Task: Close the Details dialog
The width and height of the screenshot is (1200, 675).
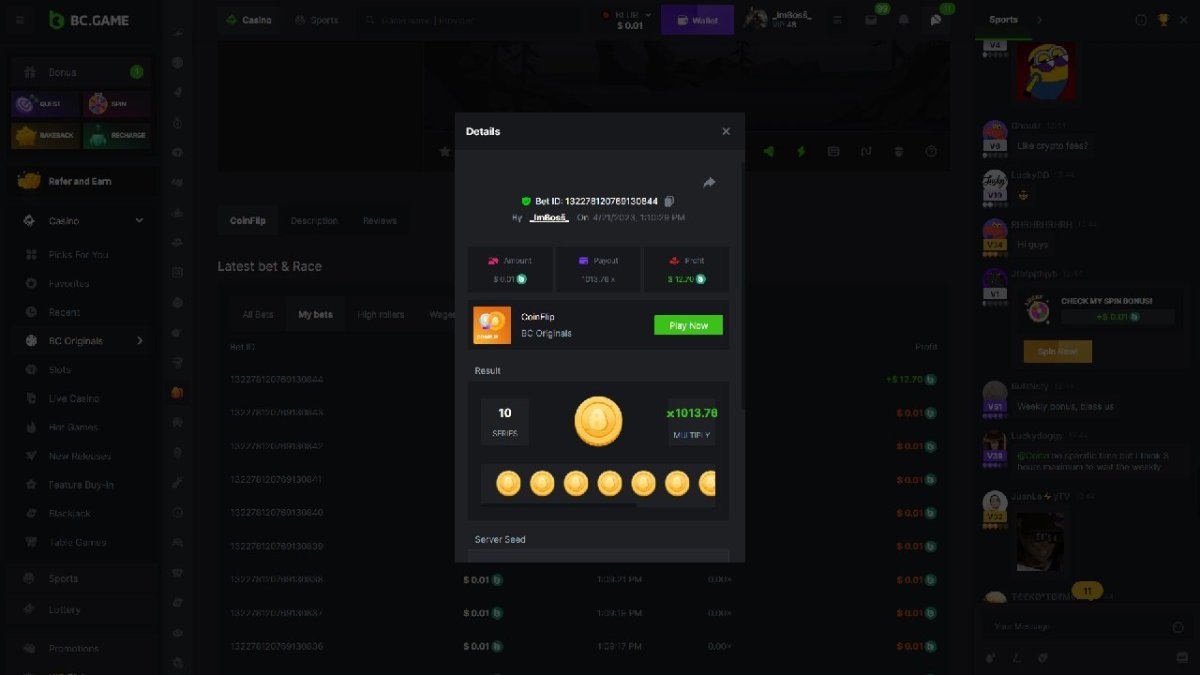Action: tap(726, 131)
